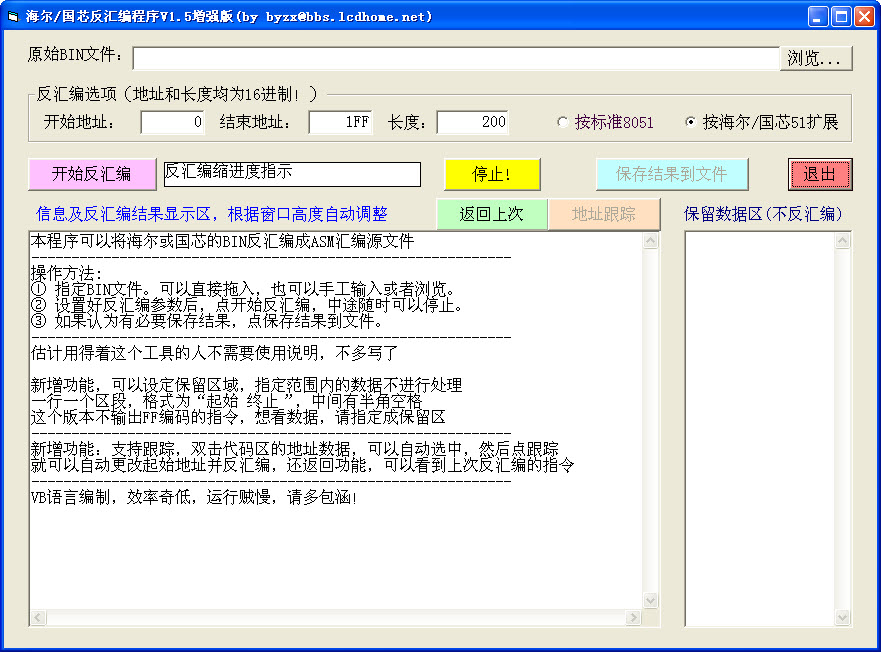Select the 按海尔/国芯51扩展 radio option
This screenshot has height=652, width=881.
tap(690, 122)
